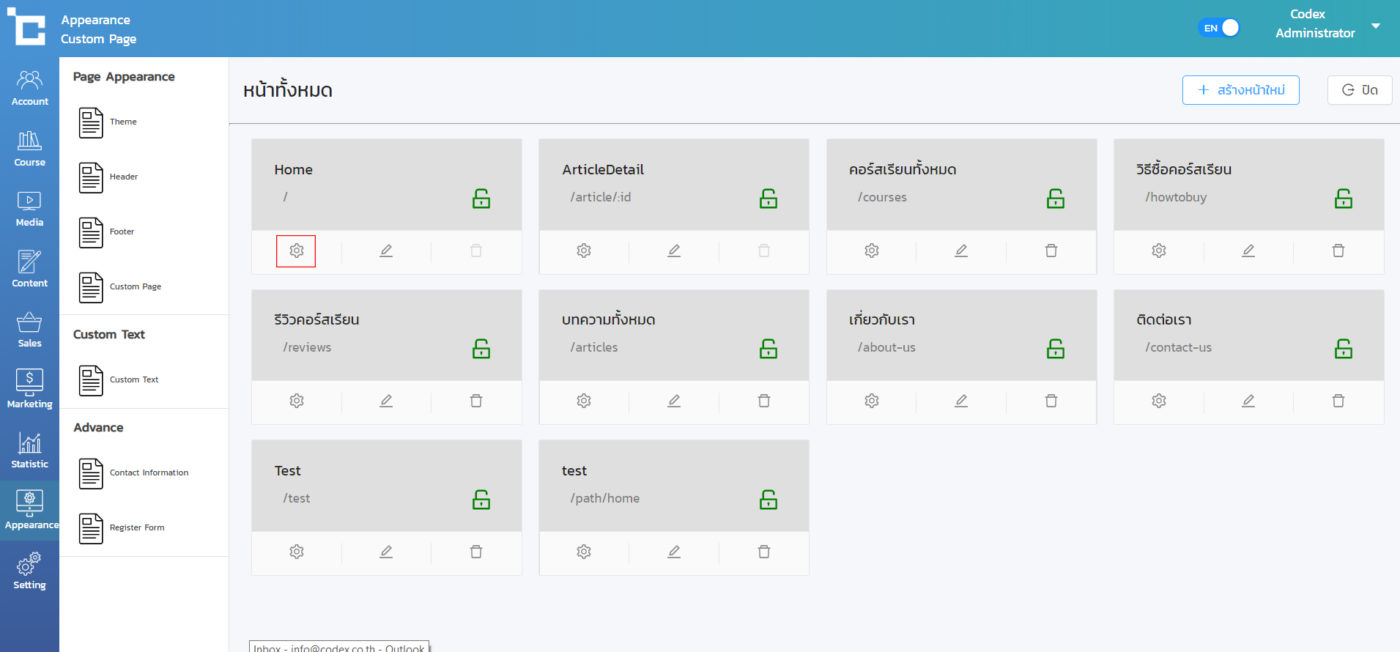Edit the ArticleDetail page with pencil icon
Screen dimensions: 1400x652
(x=674, y=251)
